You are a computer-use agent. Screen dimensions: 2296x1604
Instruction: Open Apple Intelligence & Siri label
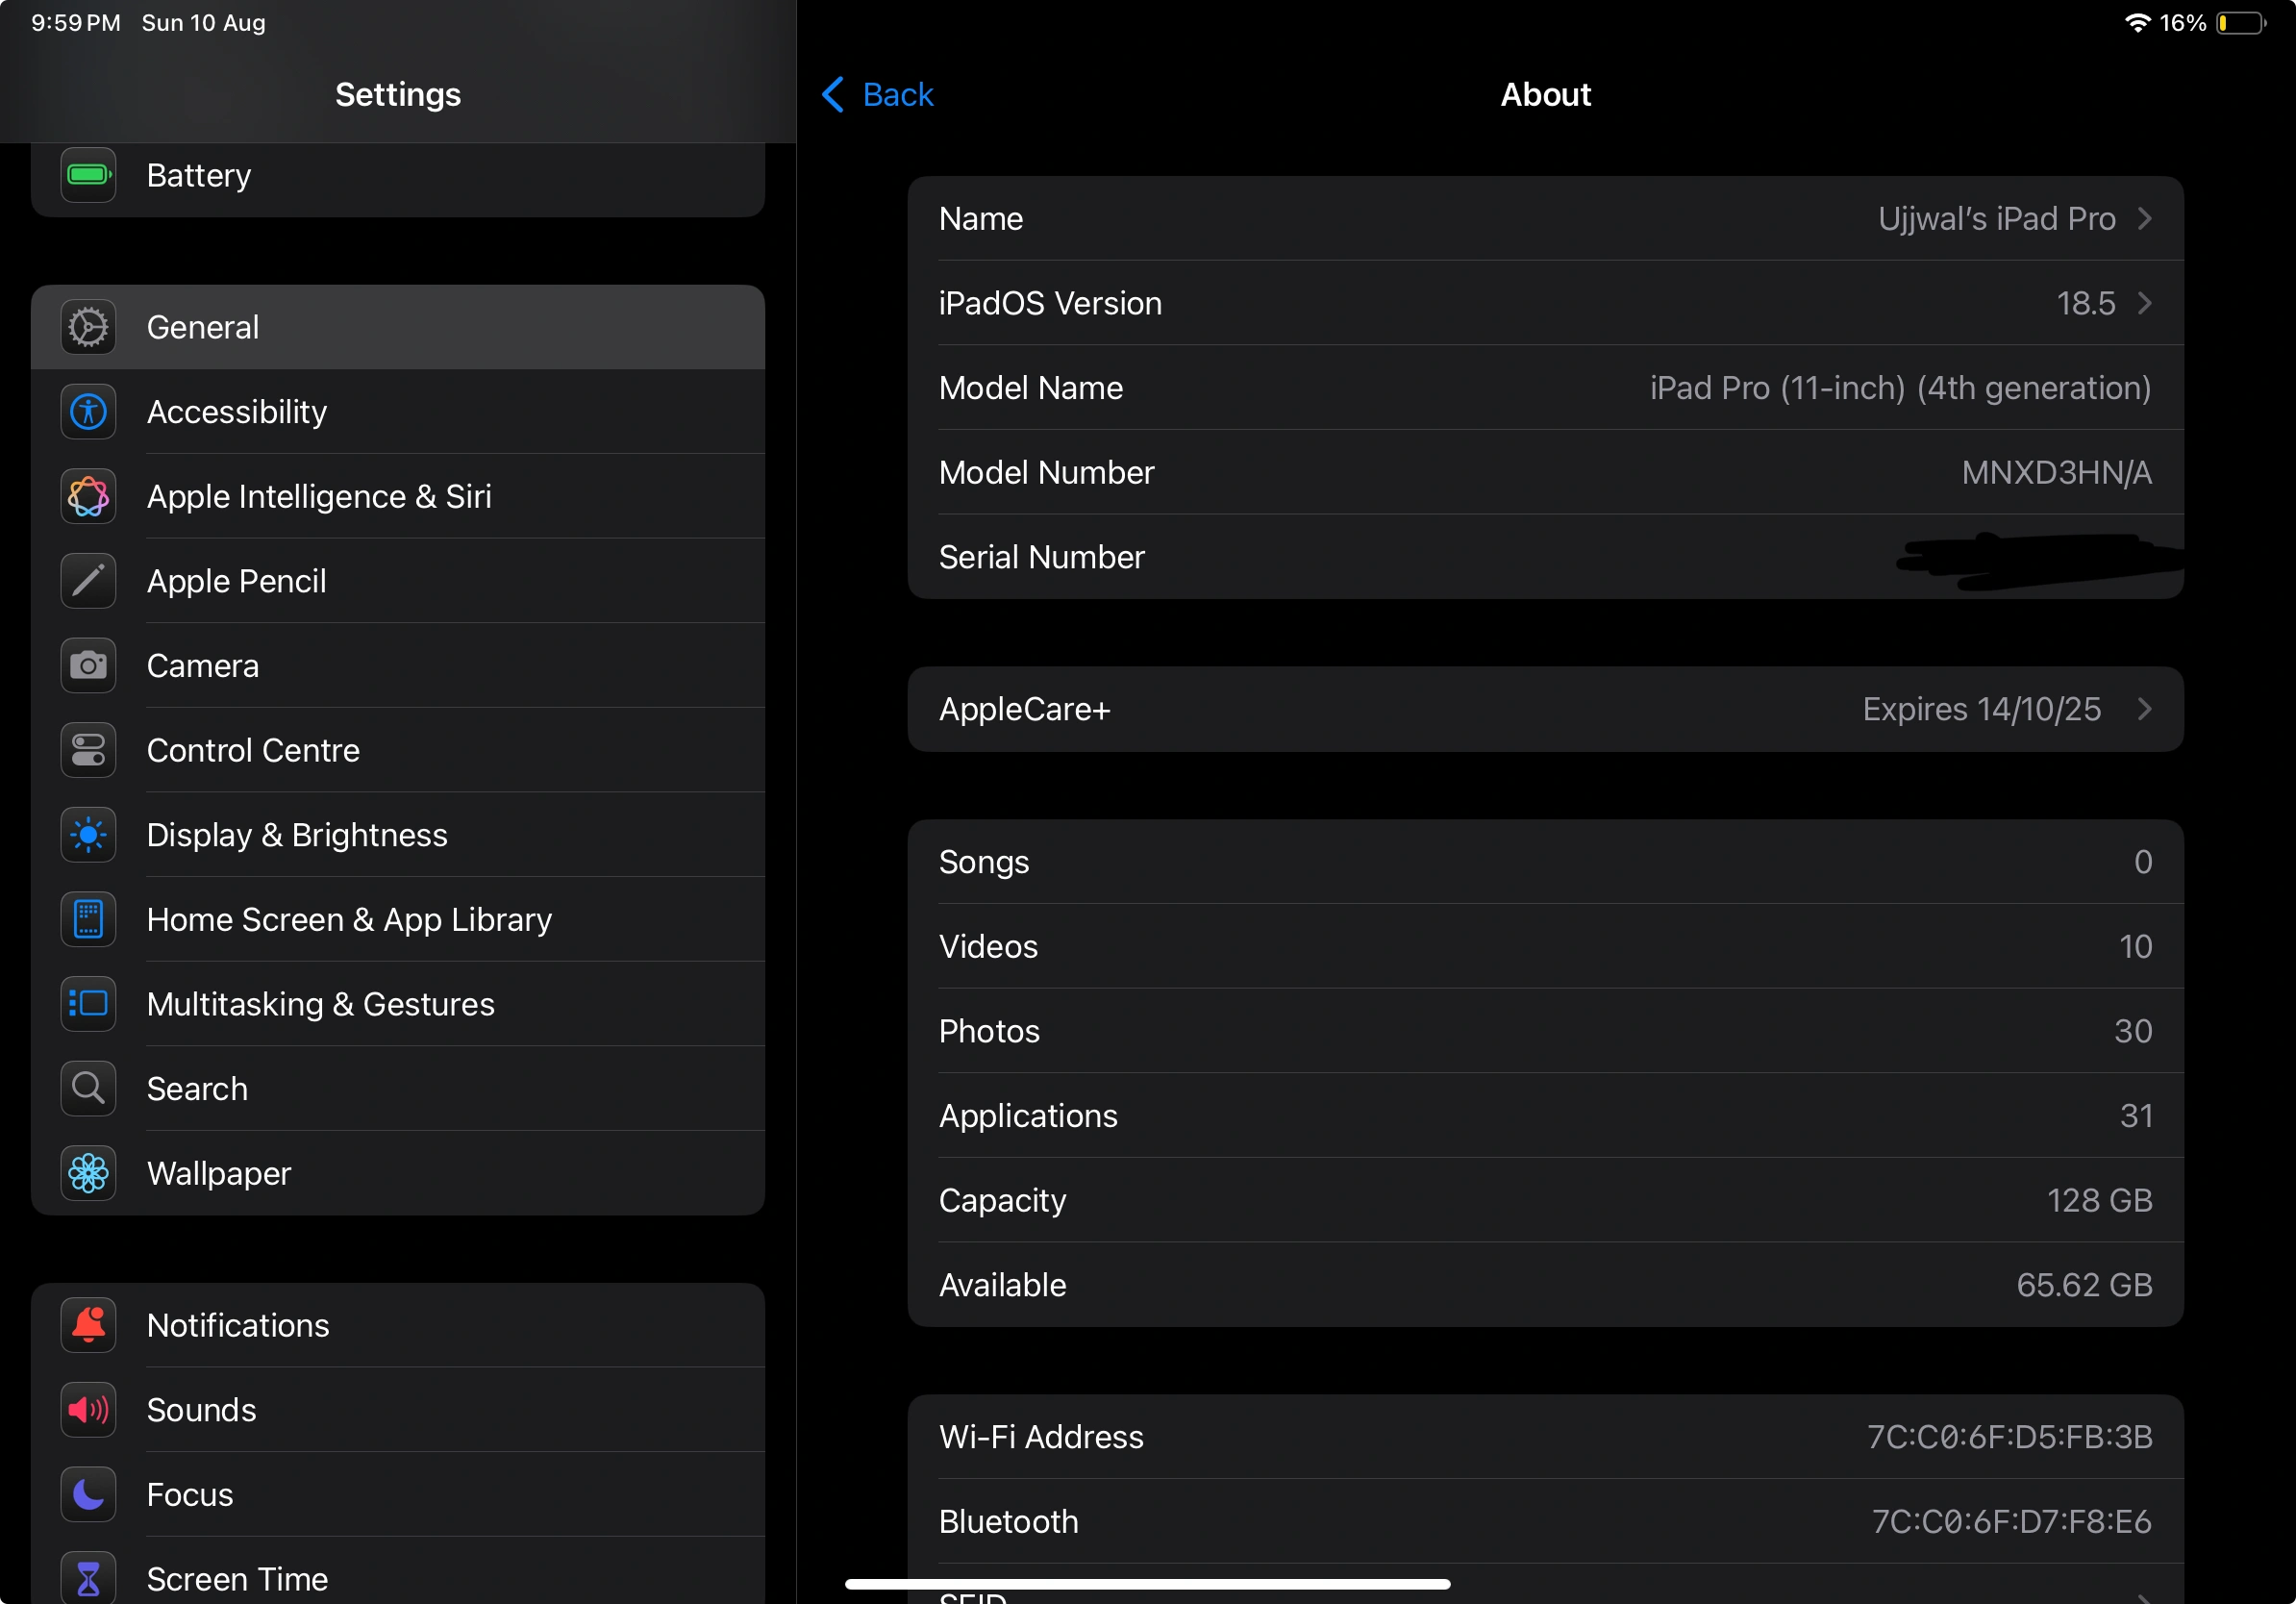319,497
